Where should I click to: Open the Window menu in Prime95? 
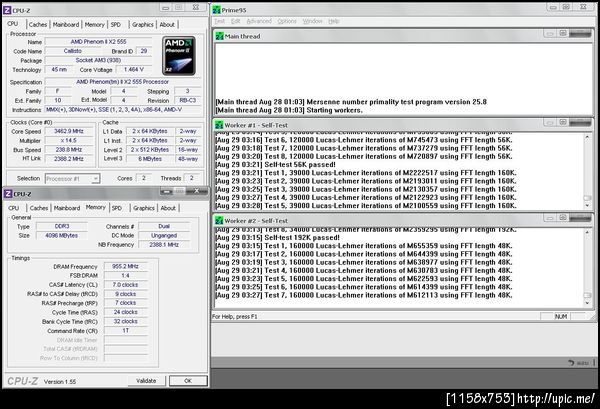313,21
